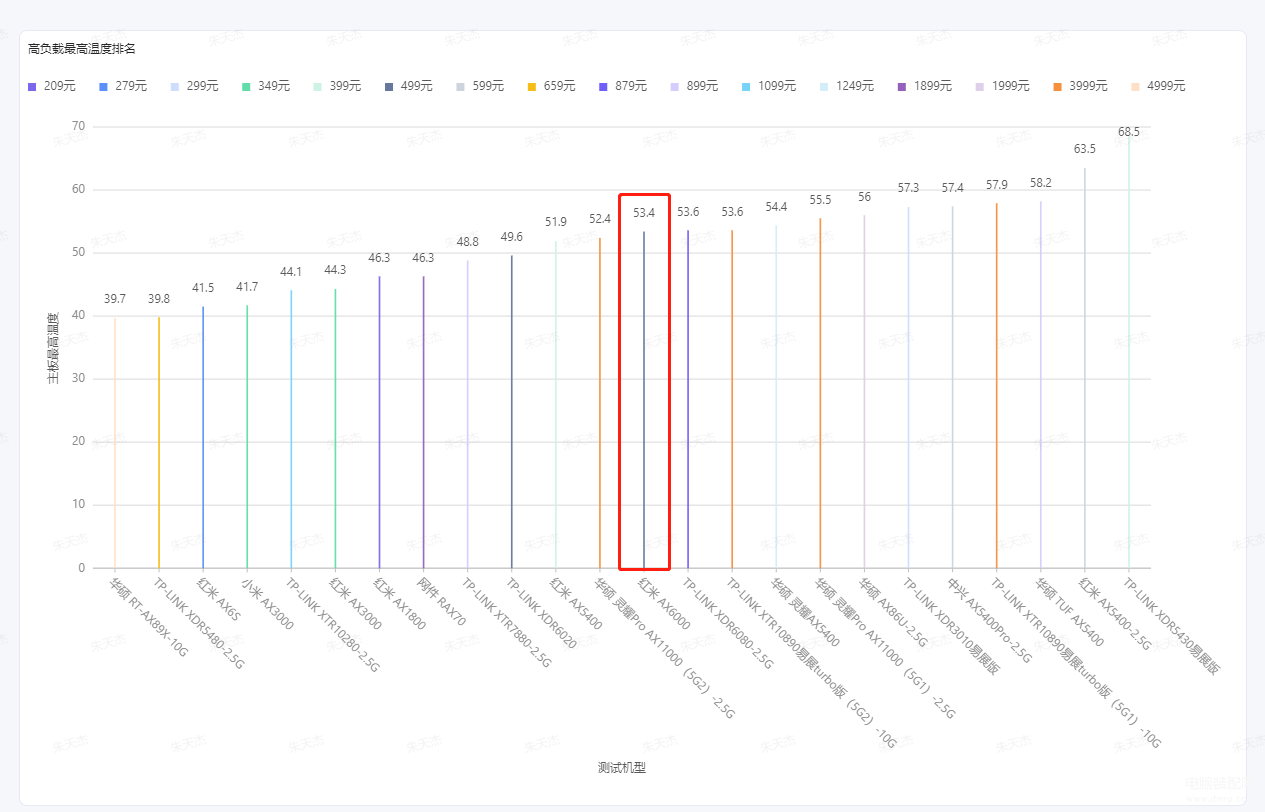Click the orange 3999元 legend swatch

pyautogui.click(x=1058, y=86)
